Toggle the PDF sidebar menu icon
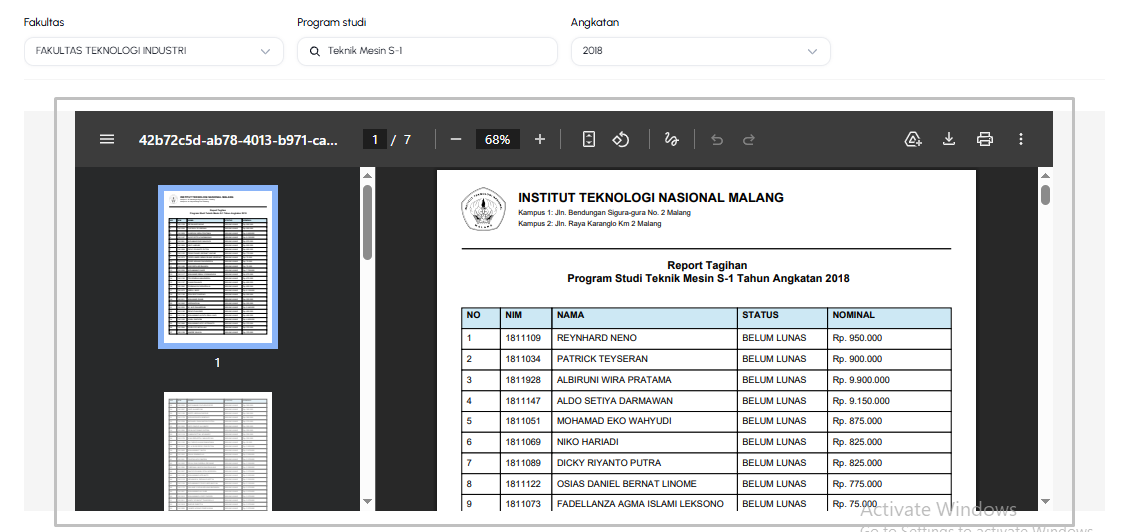The width and height of the screenshot is (1135, 532). pyautogui.click(x=106, y=139)
